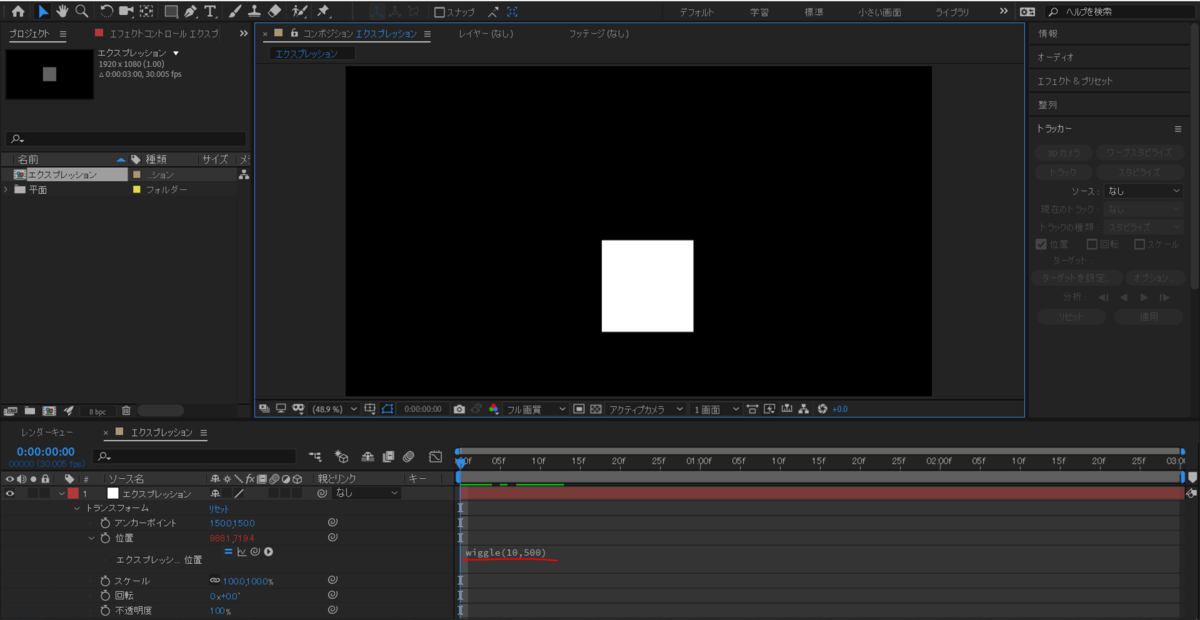Enable the スナップ snapping checkbox
The width and height of the screenshot is (1200, 620).
440,12
